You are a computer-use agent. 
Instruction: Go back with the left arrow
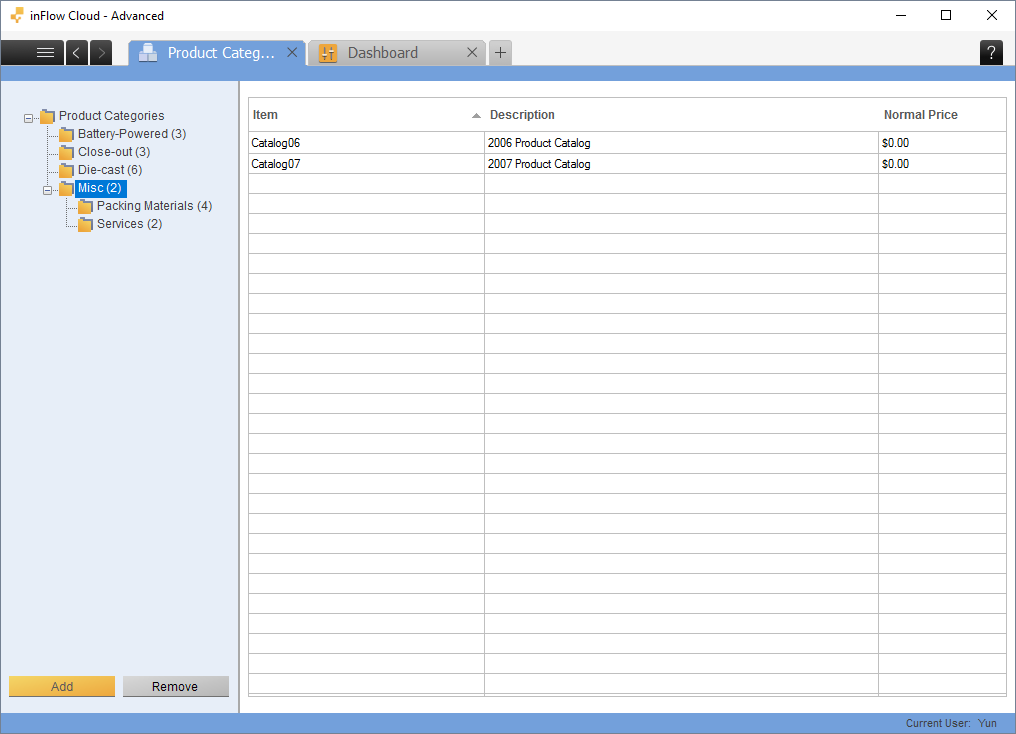(x=76, y=52)
